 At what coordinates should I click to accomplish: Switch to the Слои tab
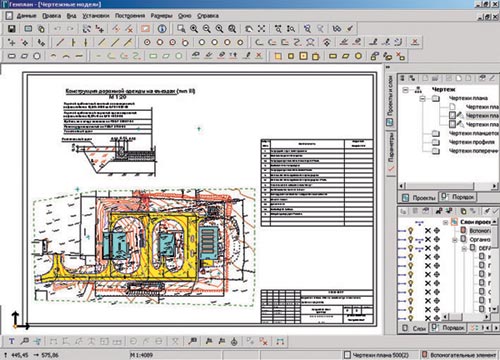coord(414,328)
